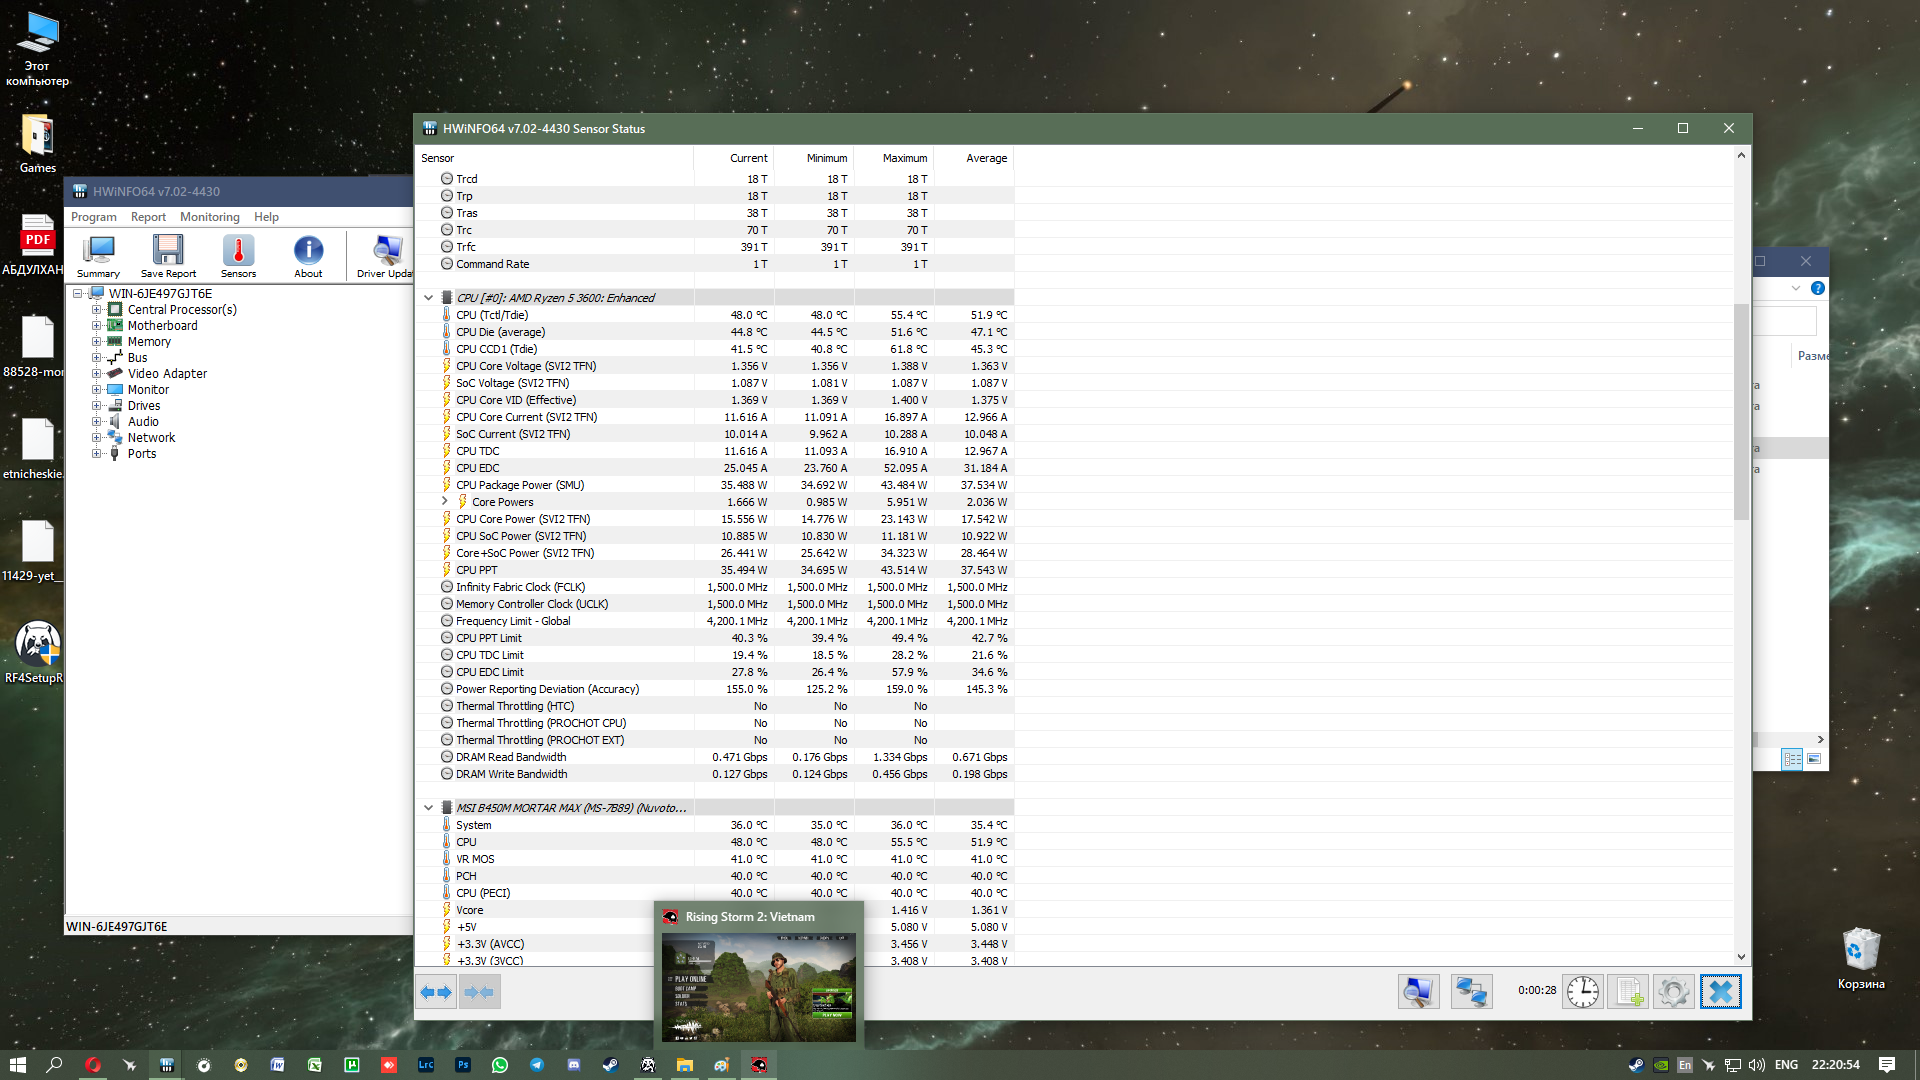Collapse the AMD Ryzen 5 3600 sensor group
1920x1080 pixels.
point(428,298)
